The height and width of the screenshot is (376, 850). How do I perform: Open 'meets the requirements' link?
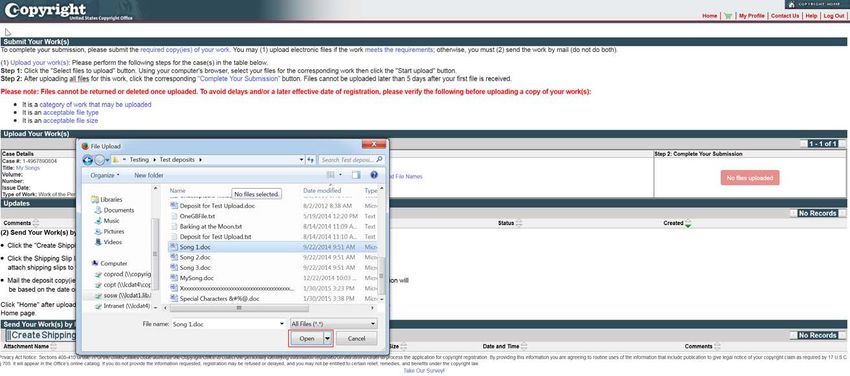(398, 50)
